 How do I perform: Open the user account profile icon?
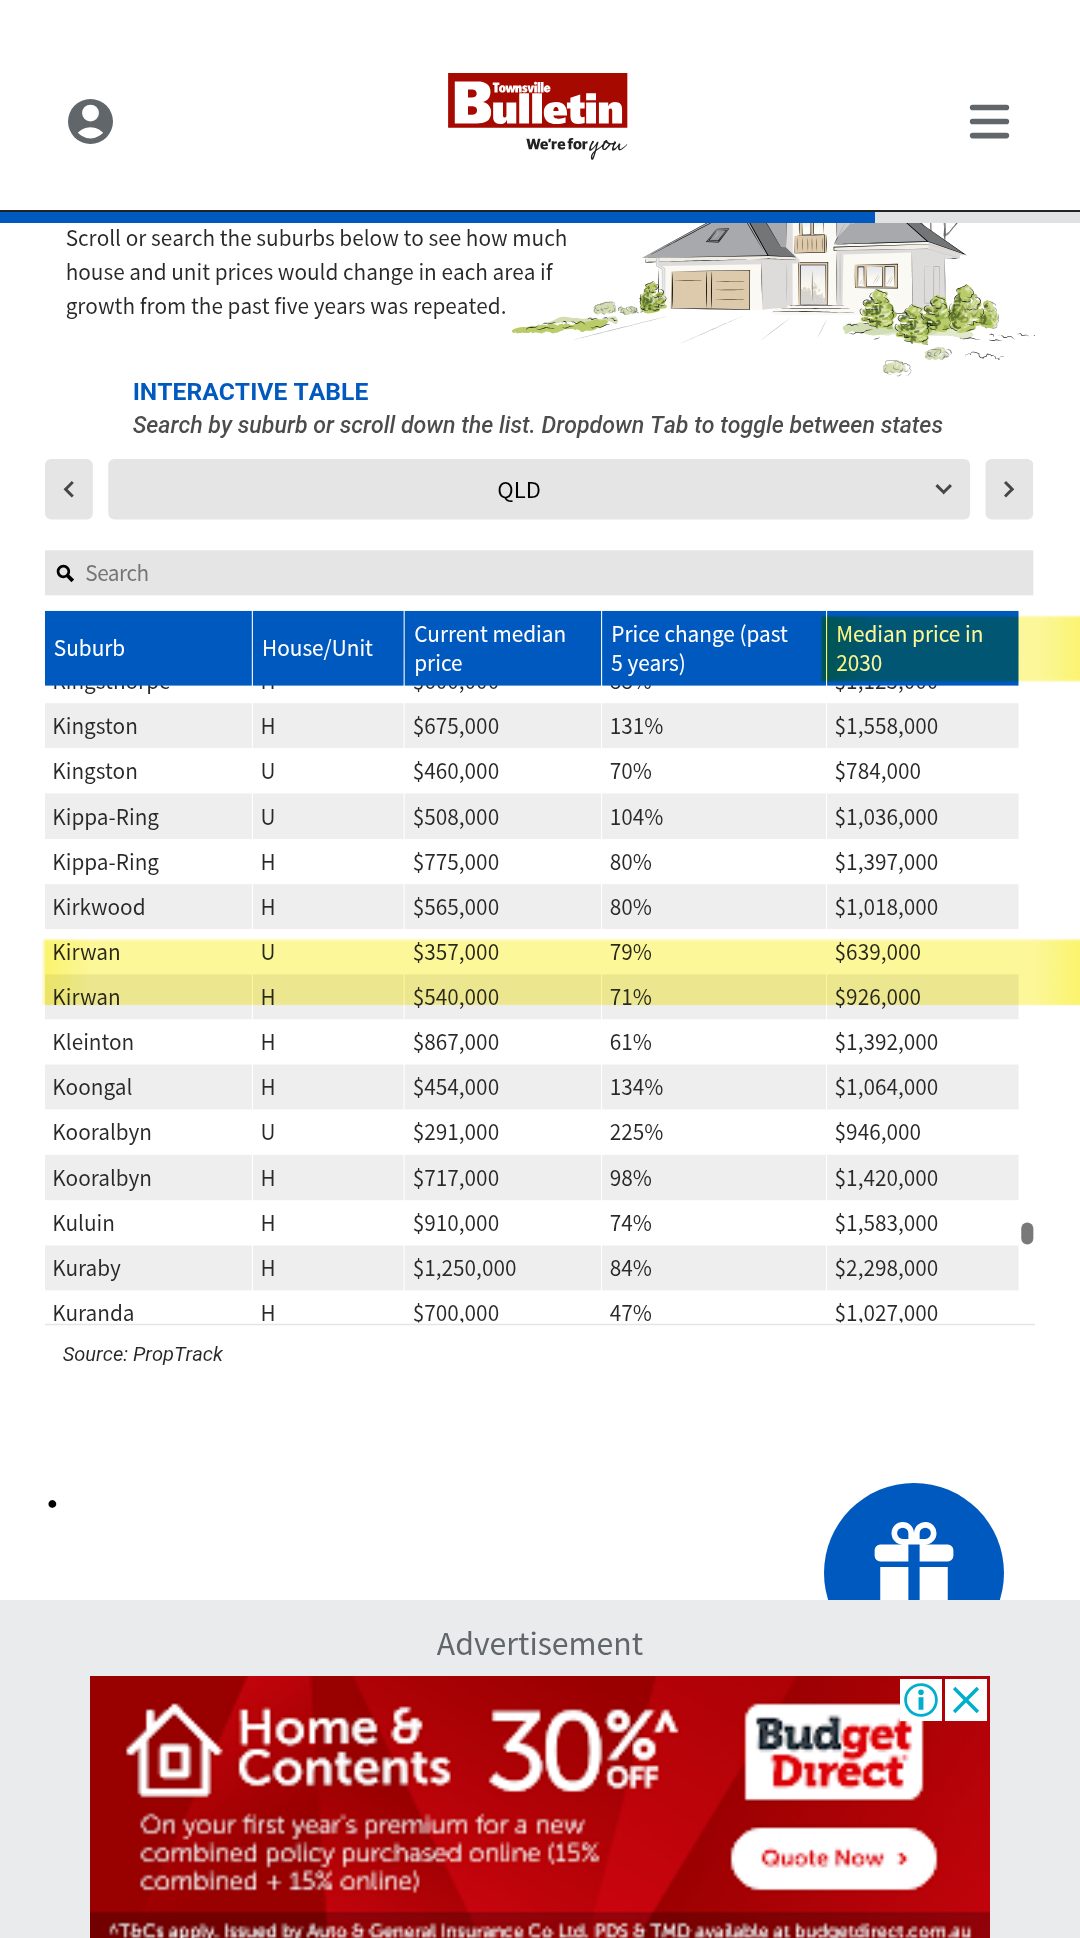[x=90, y=122]
